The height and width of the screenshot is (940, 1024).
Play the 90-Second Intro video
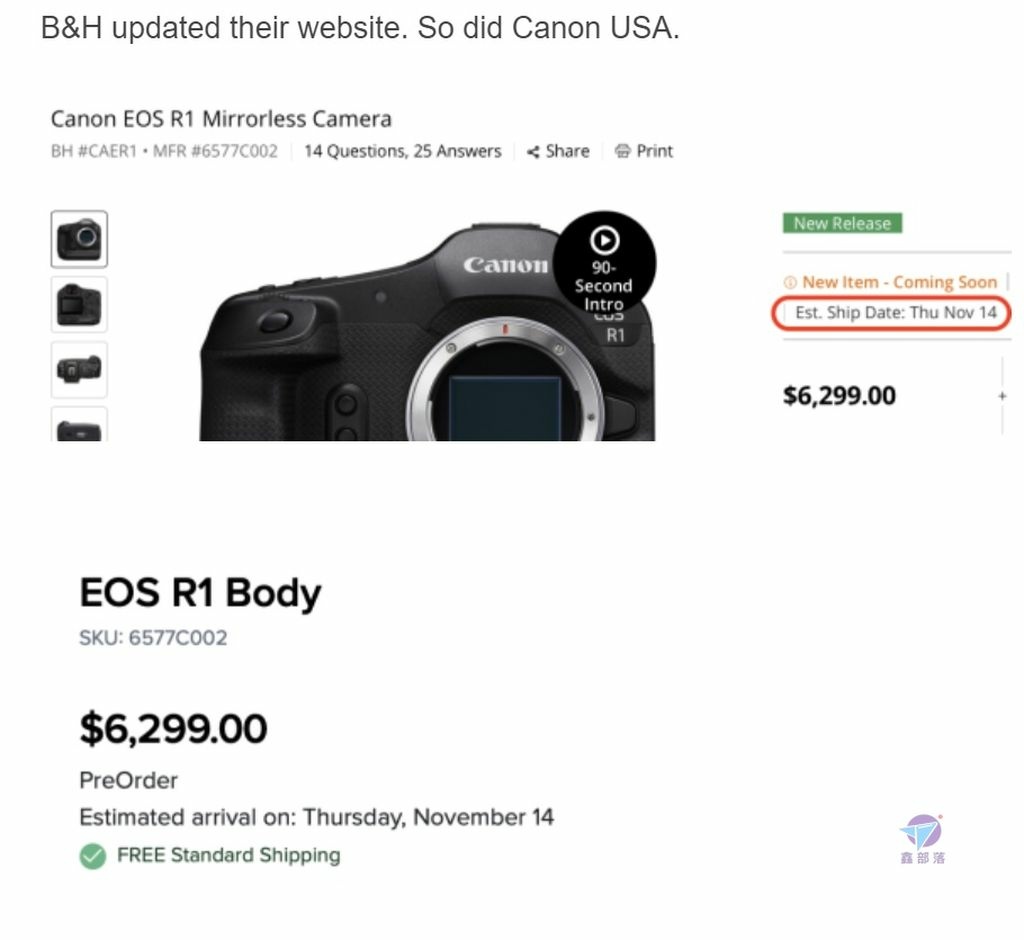(605, 263)
